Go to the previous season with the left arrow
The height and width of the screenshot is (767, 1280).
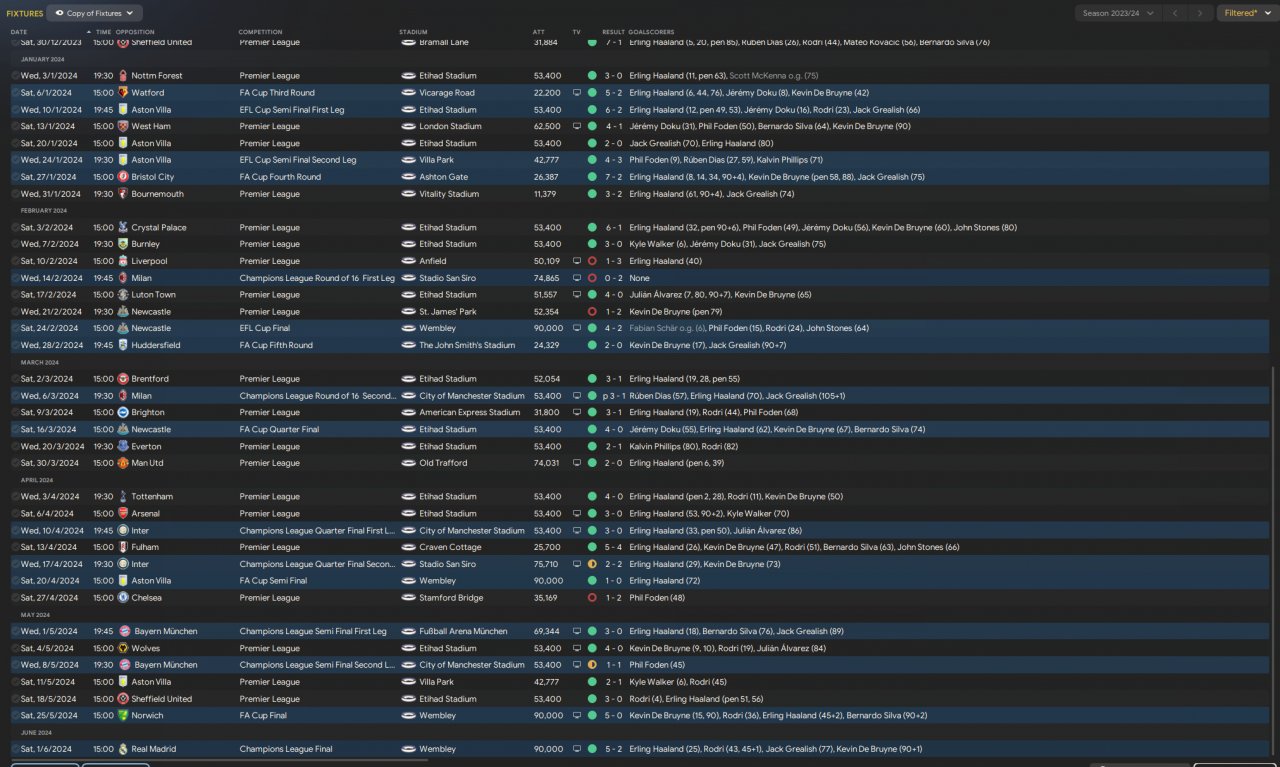point(1176,13)
